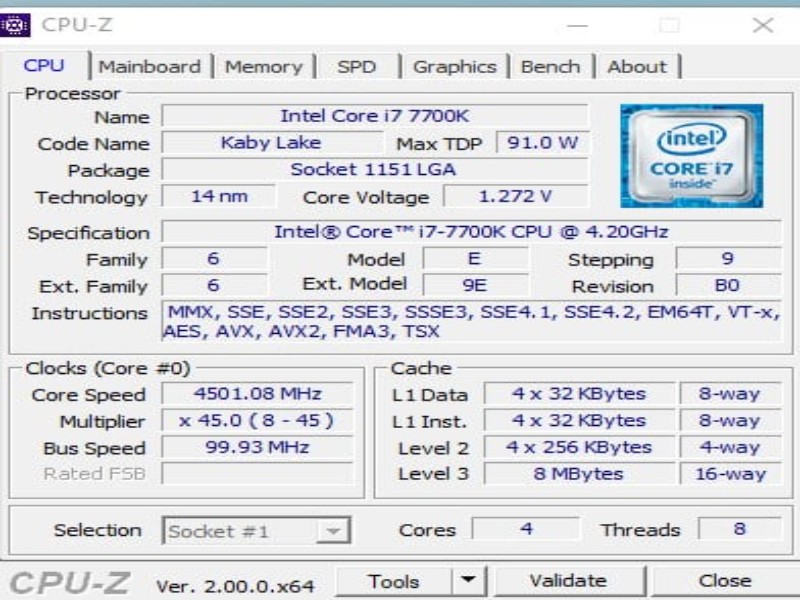Image resolution: width=800 pixels, height=600 pixels.
Task: Click the i7-7700K CPU @ 4.20GHz specification
Action: [x=471, y=232]
